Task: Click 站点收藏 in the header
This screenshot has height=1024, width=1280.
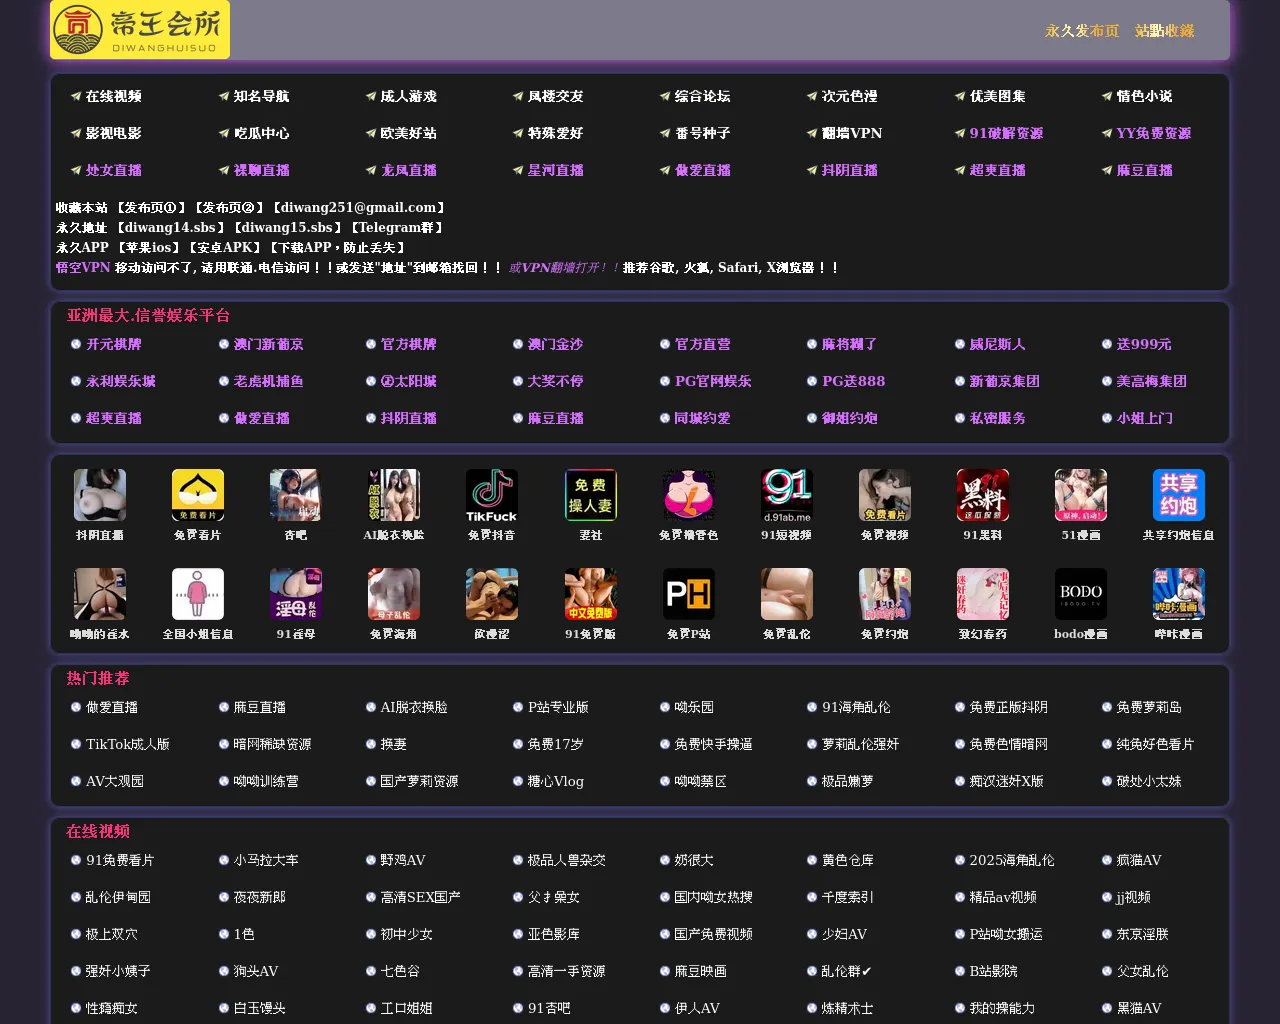Action: coord(1164,31)
